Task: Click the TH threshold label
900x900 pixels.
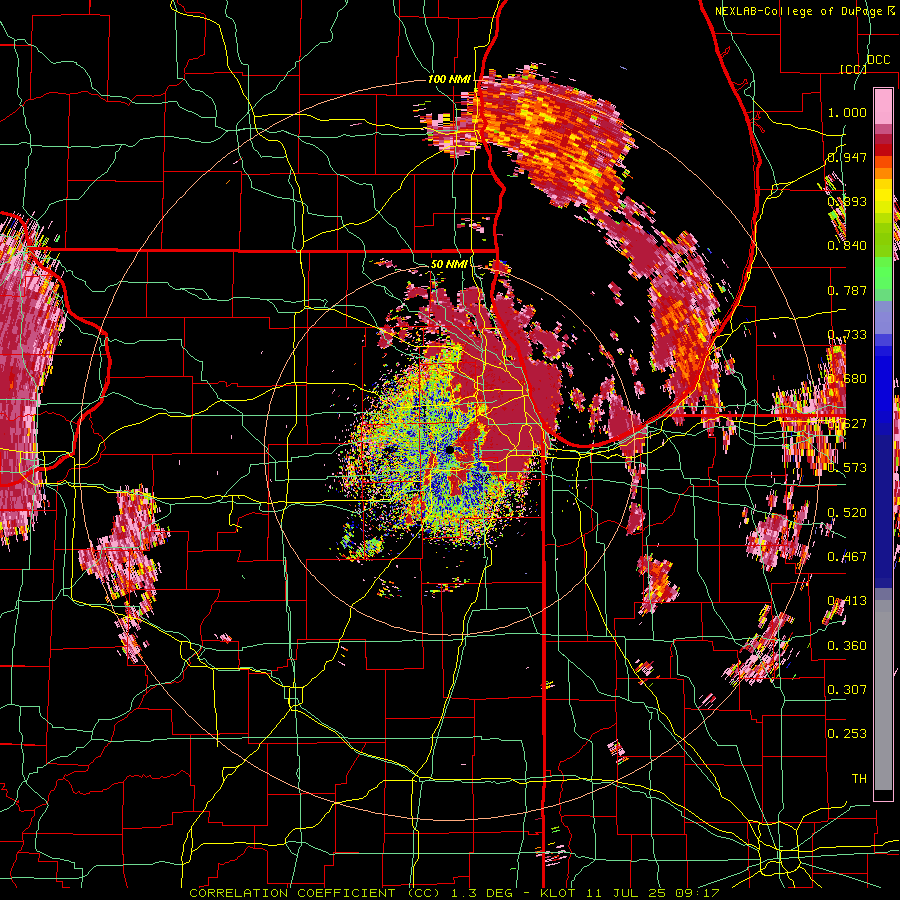Action: coord(859,779)
